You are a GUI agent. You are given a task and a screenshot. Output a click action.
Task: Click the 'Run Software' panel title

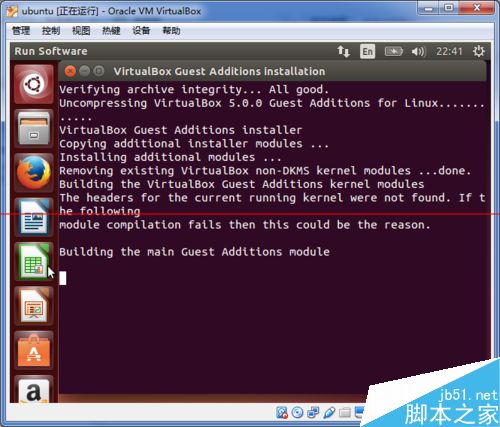[51, 51]
